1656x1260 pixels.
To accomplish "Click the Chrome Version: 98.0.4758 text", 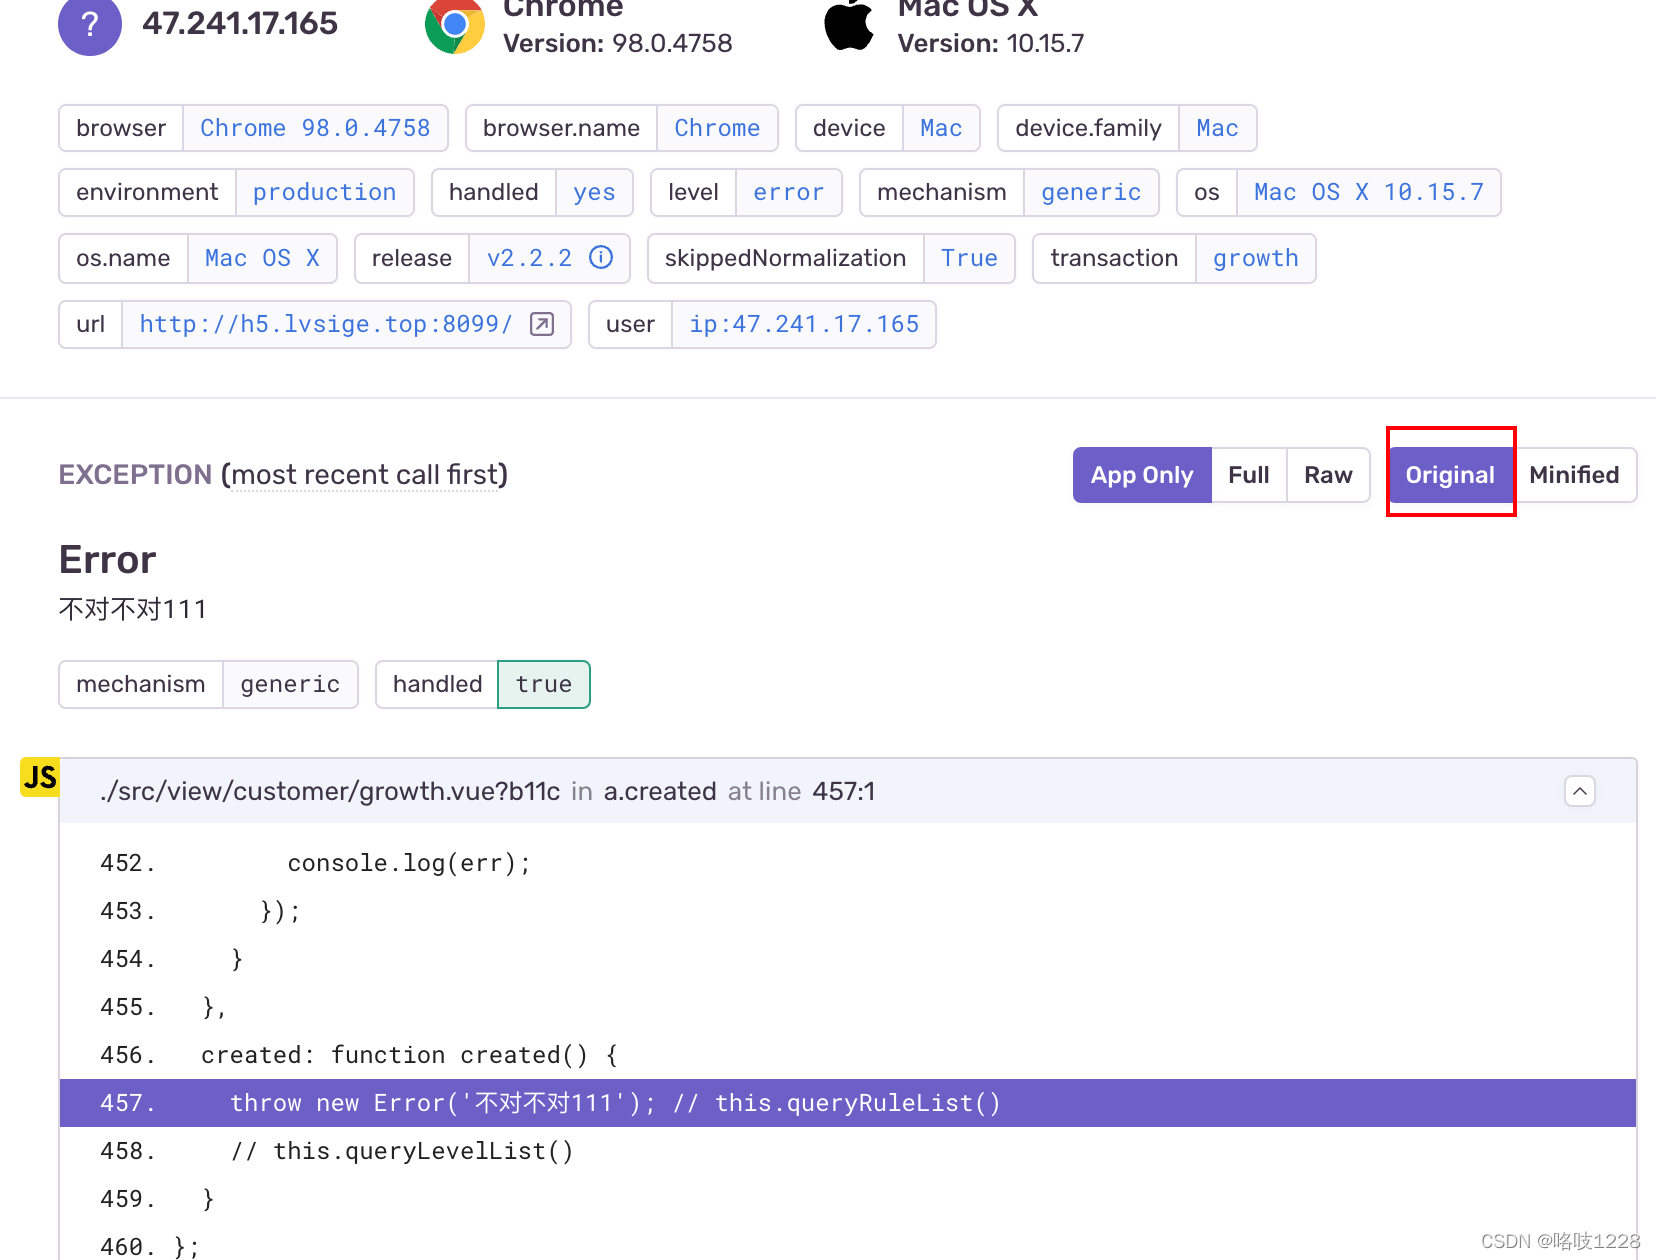I will (x=617, y=43).
